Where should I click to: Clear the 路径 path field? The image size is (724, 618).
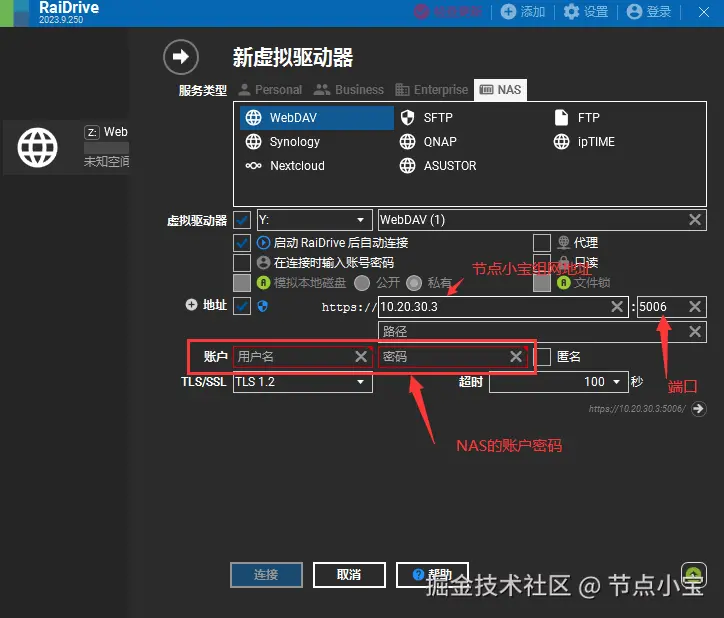tap(695, 332)
